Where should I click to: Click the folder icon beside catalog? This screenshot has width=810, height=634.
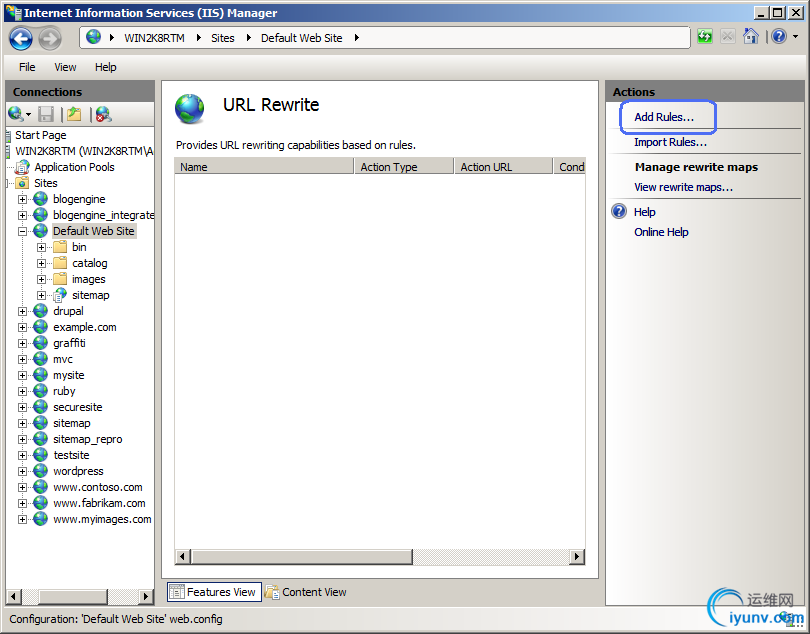click(x=60, y=263)
